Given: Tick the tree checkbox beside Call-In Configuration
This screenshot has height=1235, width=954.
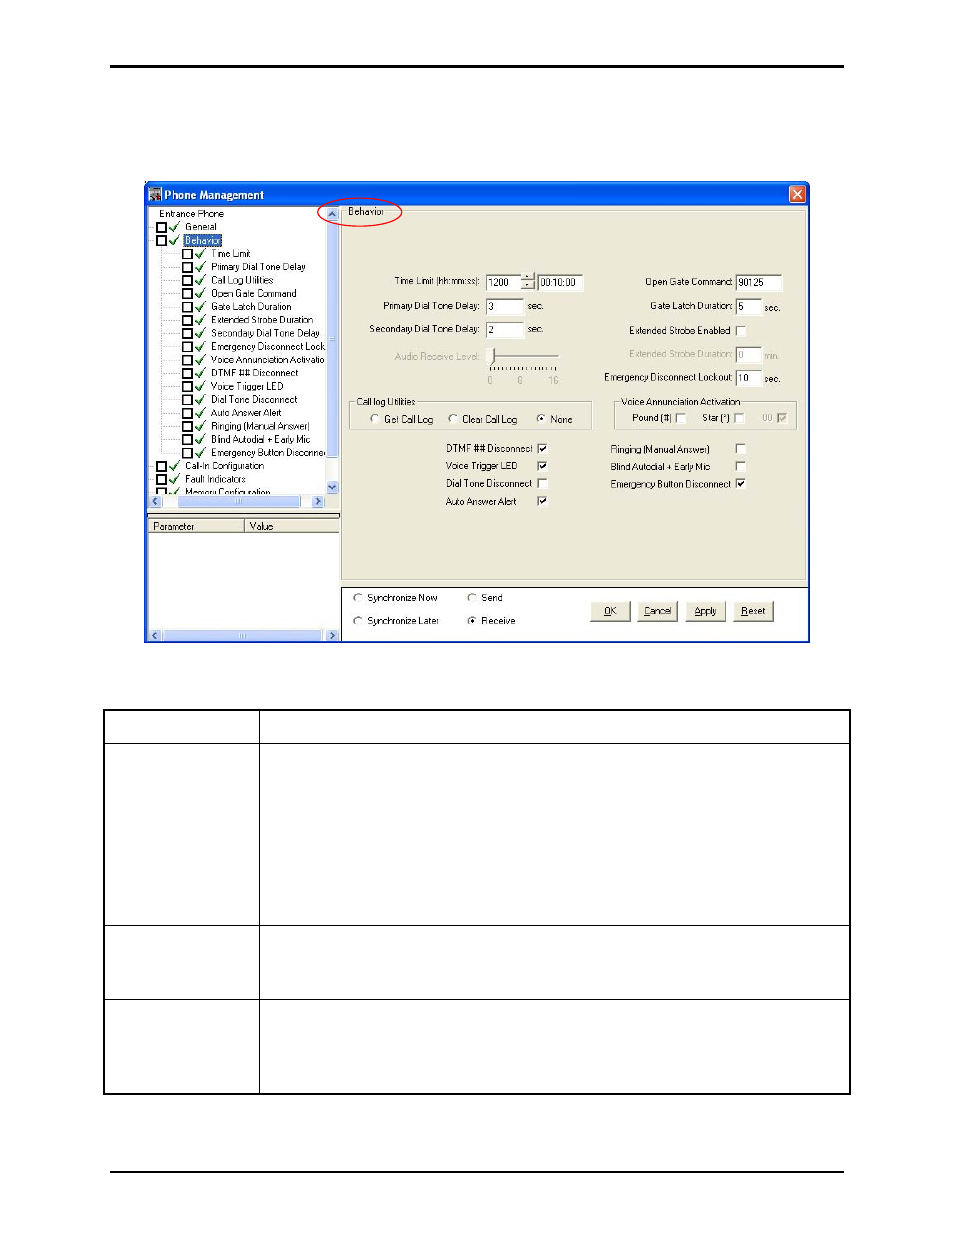Looking at the screenshot, I should 161,466.
